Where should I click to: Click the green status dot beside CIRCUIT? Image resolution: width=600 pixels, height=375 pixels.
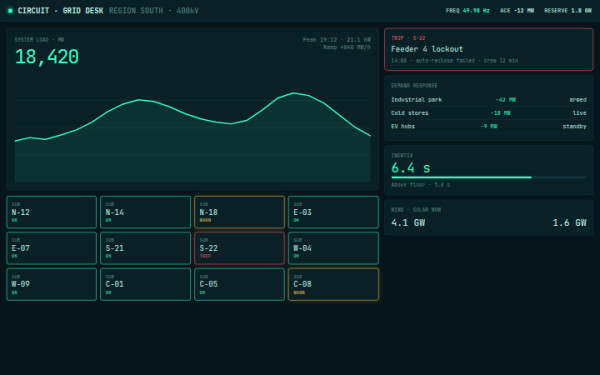point(10,11)
